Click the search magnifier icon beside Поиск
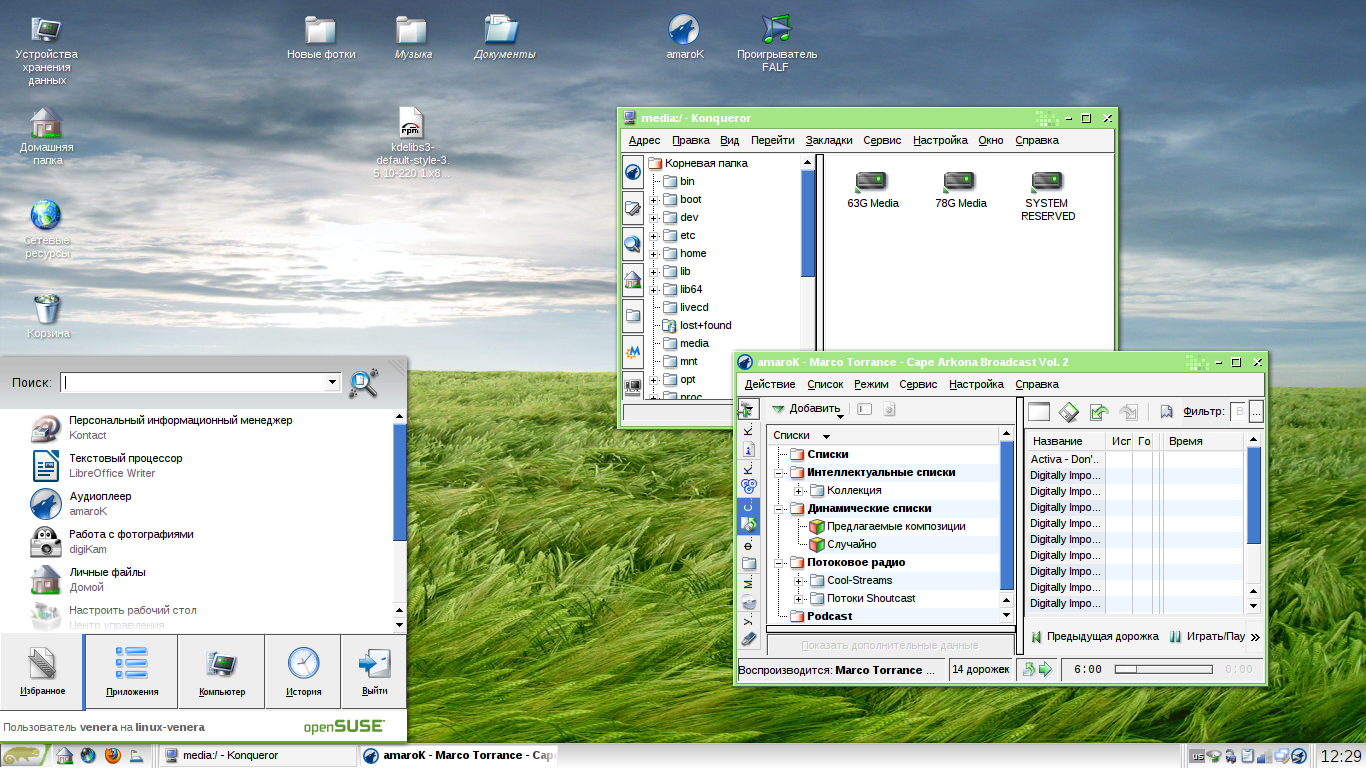1366x768 pixels. [364, 383]
